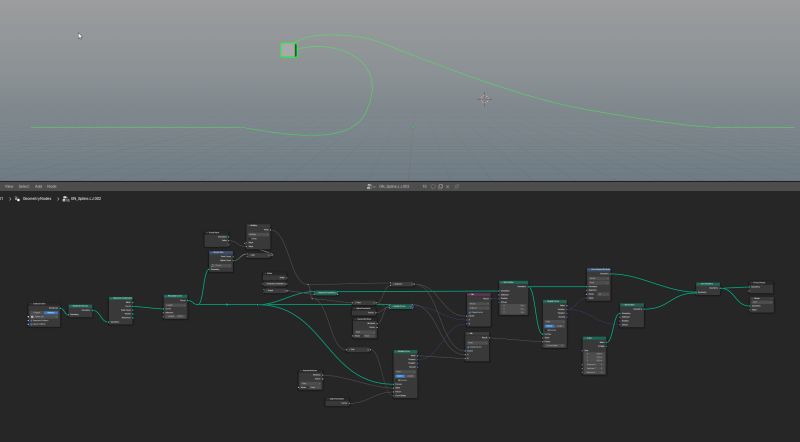Toggle the fake user shield icon
Viewport: 800px width, 442px height.
433,187
